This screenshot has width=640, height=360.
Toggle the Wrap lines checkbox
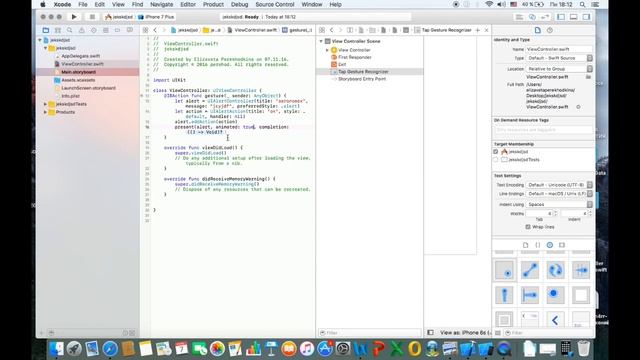coord(528,227)
